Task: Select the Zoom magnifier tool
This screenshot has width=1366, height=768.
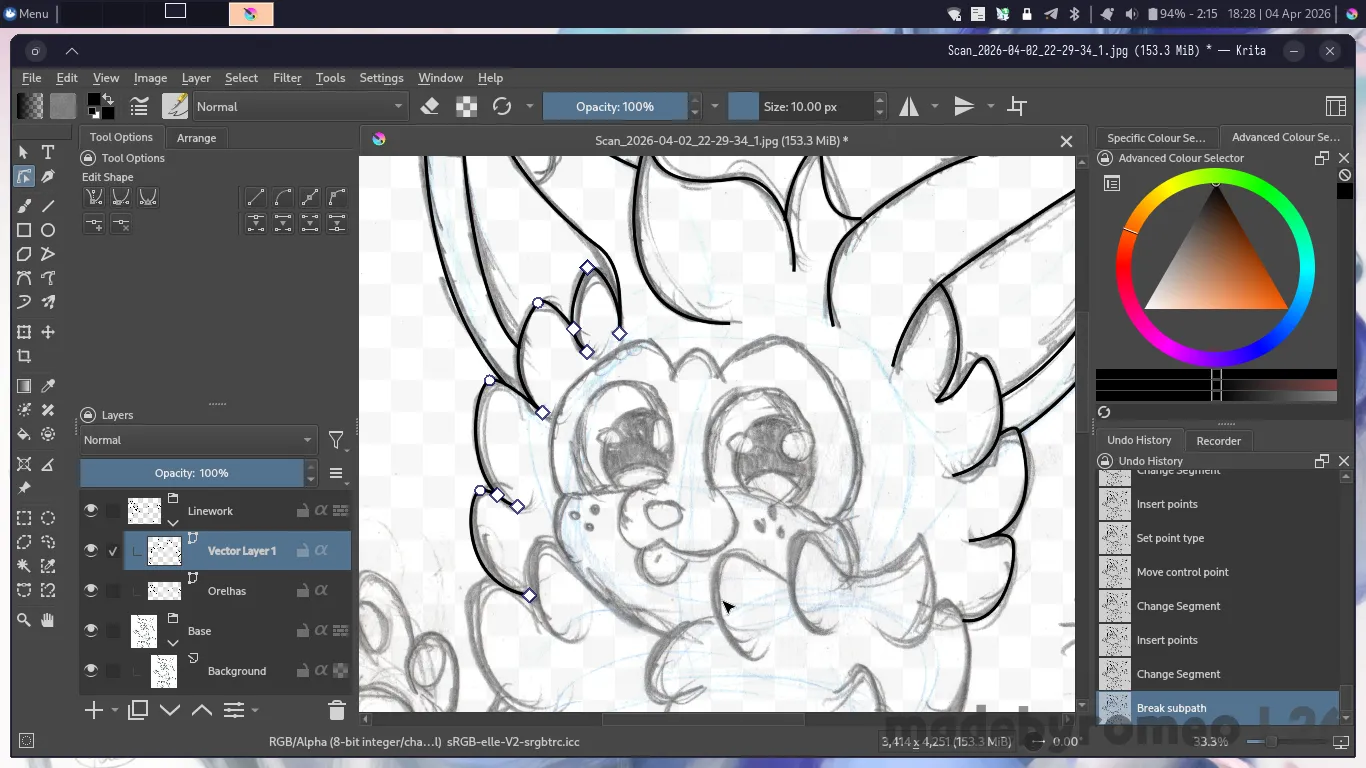Action: [24, 620]
